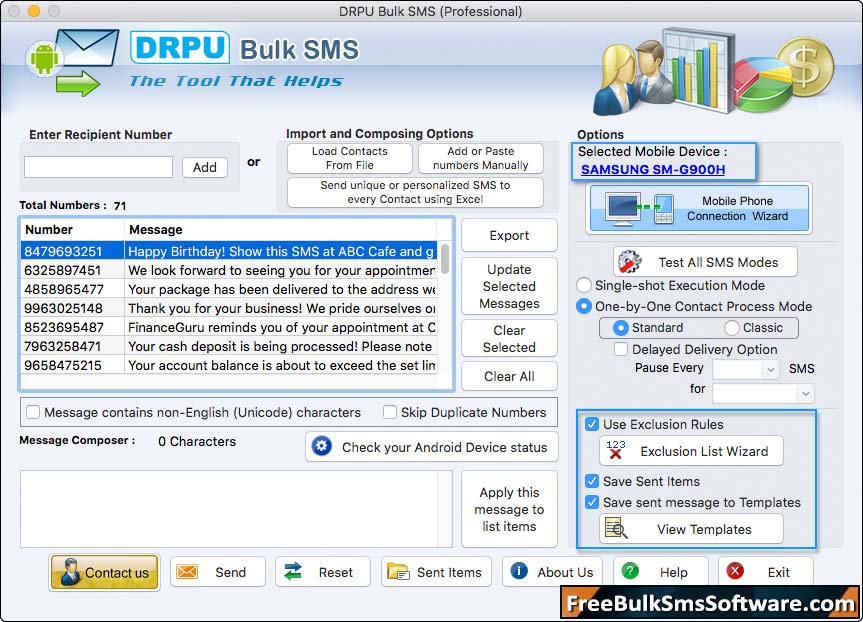
Task: Click Load Contacts From File
Action: [x=349, y=158]
